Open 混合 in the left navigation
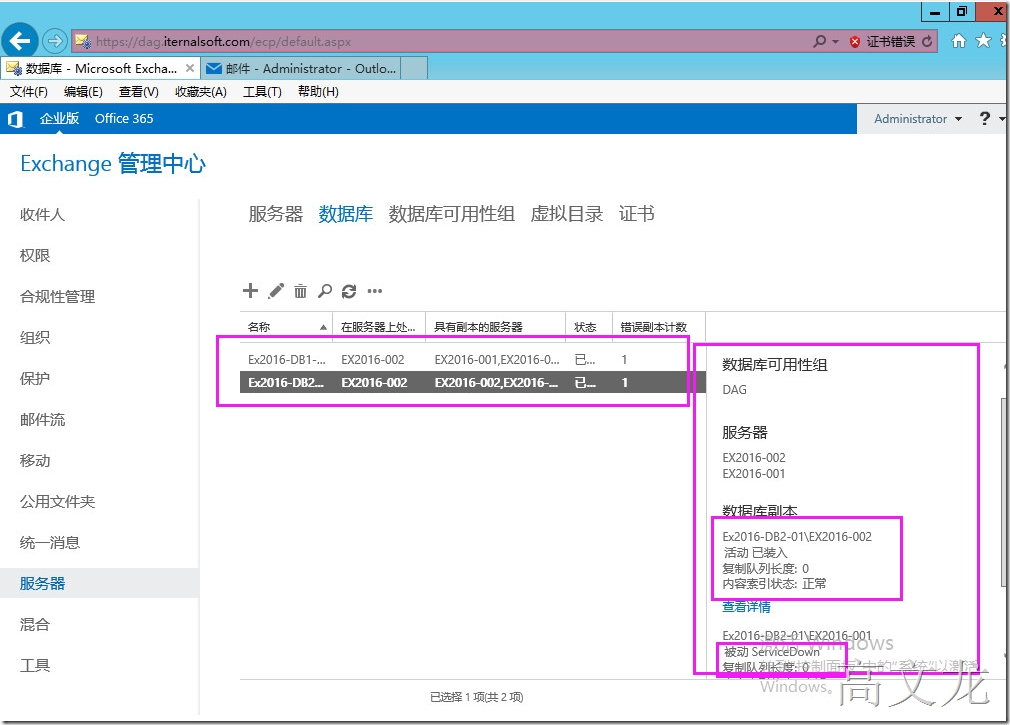This screenshot has height=725, width=1010. (x=35, y=625)
